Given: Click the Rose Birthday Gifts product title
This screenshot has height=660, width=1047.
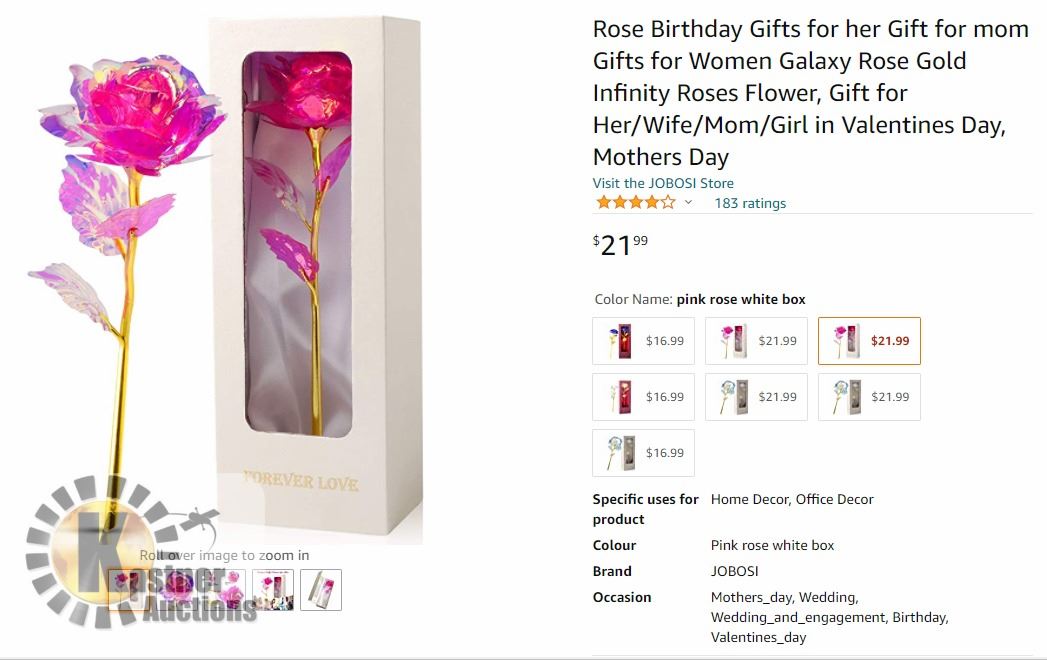Looking at the screenshot, I should click(810, 92).
